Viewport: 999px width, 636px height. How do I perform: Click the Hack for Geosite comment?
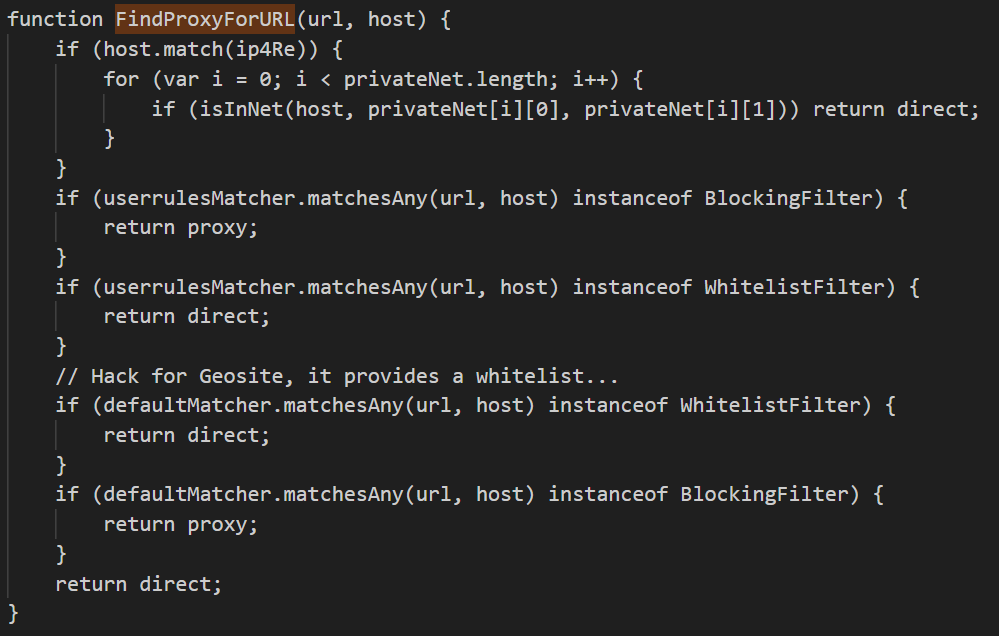(339, 376)
